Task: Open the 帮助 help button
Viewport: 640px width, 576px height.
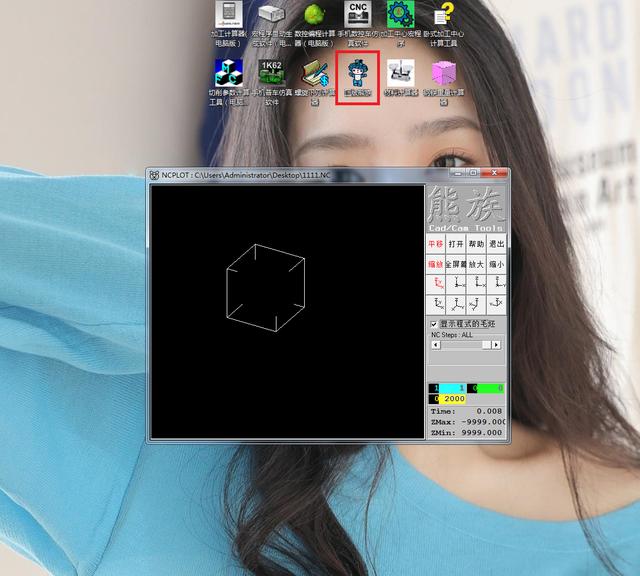Action: [x=476, y=243]
